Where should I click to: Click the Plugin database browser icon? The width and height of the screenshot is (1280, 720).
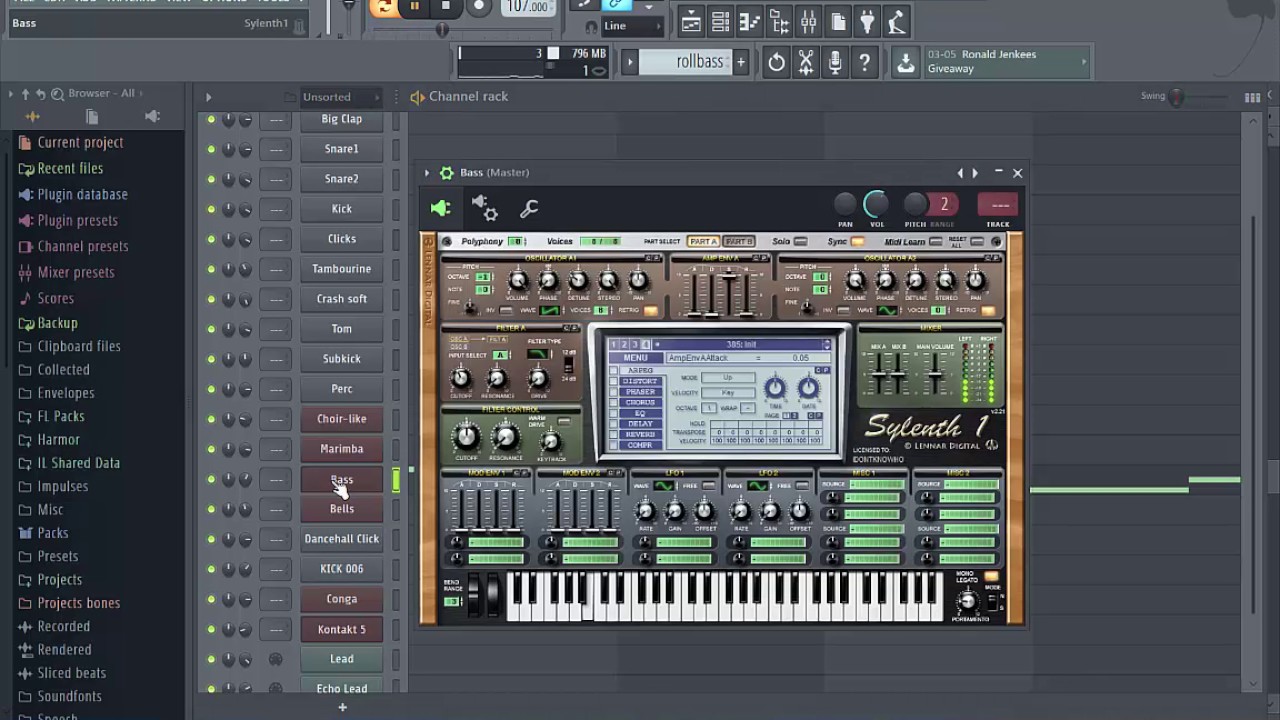[26, 194]
